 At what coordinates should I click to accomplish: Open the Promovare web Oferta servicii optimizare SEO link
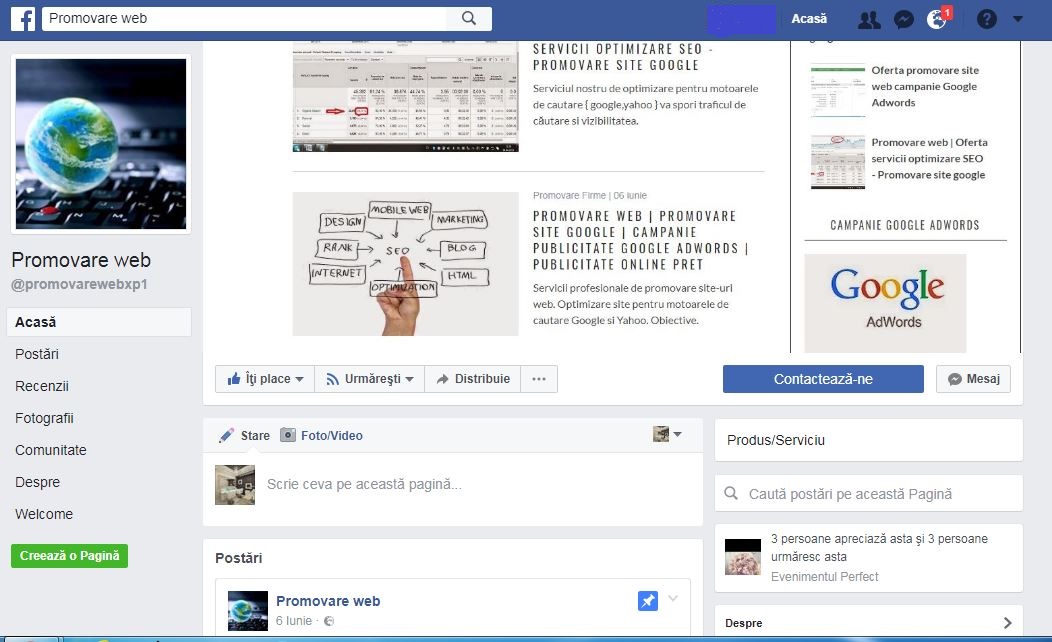929,158
